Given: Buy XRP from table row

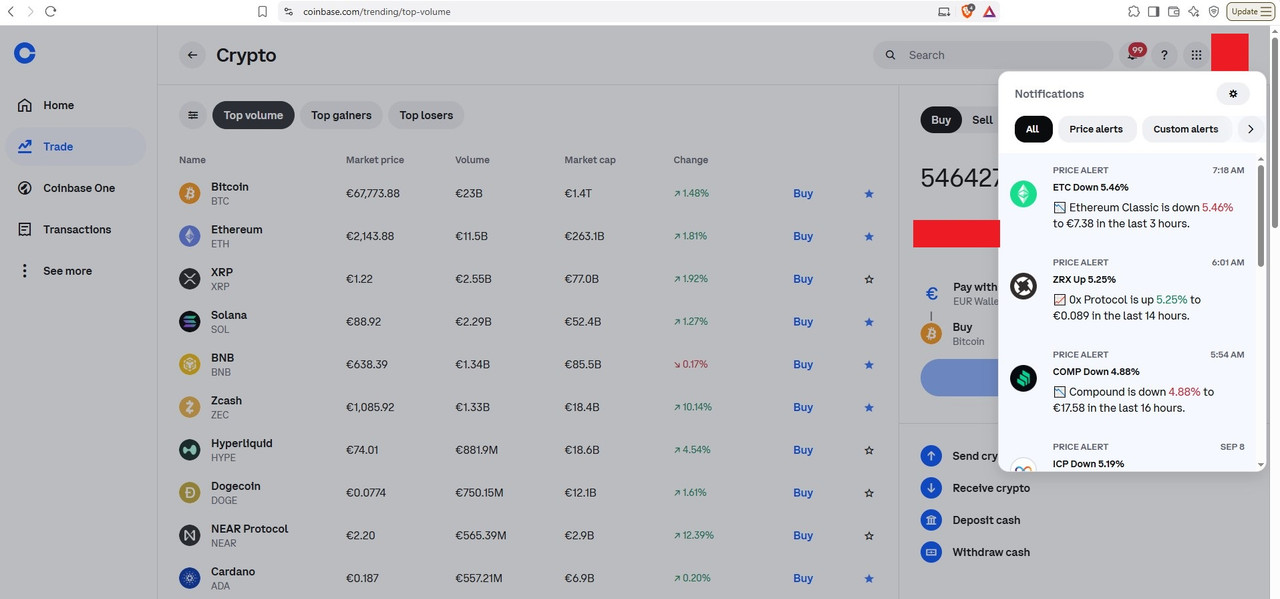Looking at the screenshot, I should coord(803,279).
